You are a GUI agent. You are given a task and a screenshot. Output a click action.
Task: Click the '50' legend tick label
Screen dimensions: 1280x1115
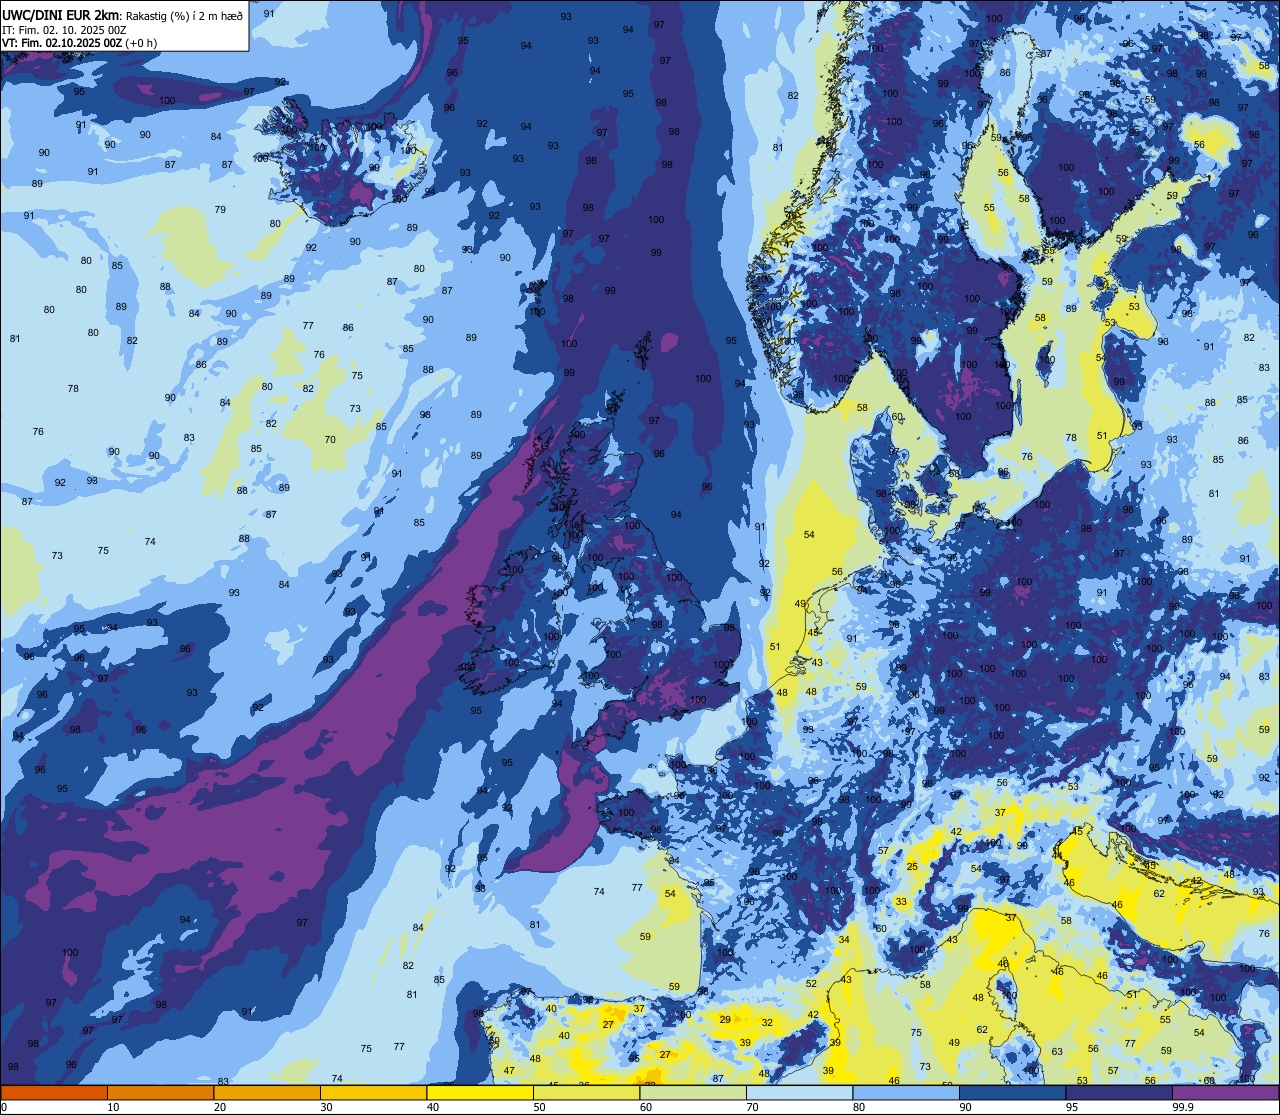click(x=539, y=1107)
